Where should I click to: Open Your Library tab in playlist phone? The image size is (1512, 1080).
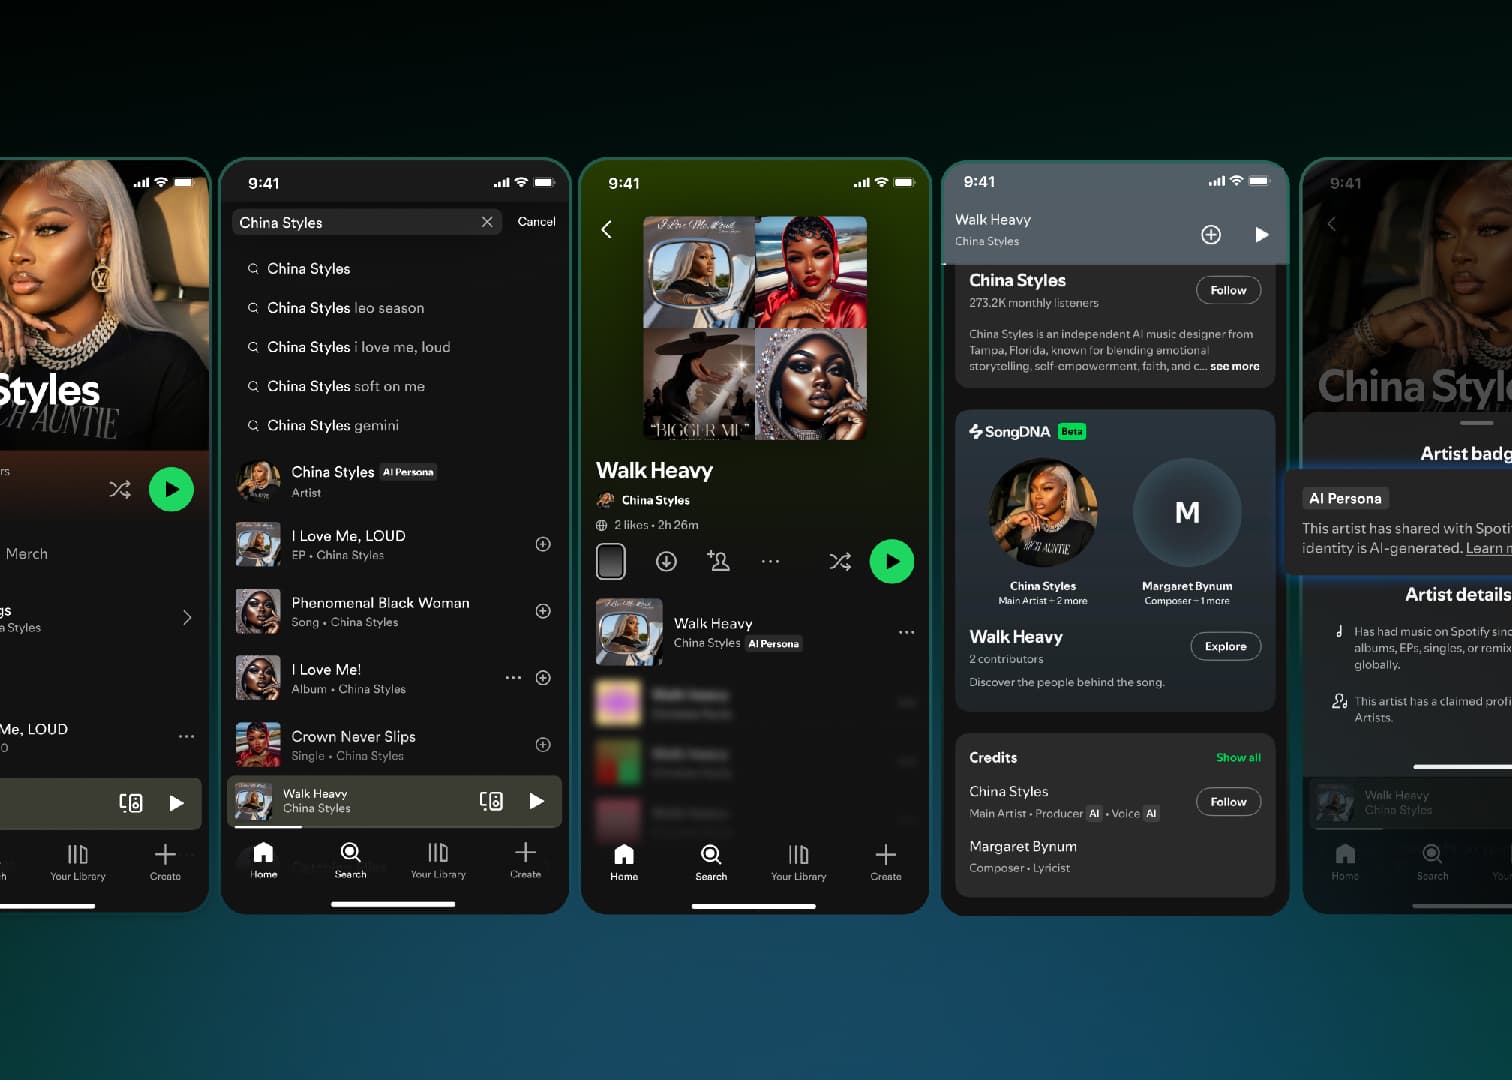pyautogui.click(x=798, y=861)
